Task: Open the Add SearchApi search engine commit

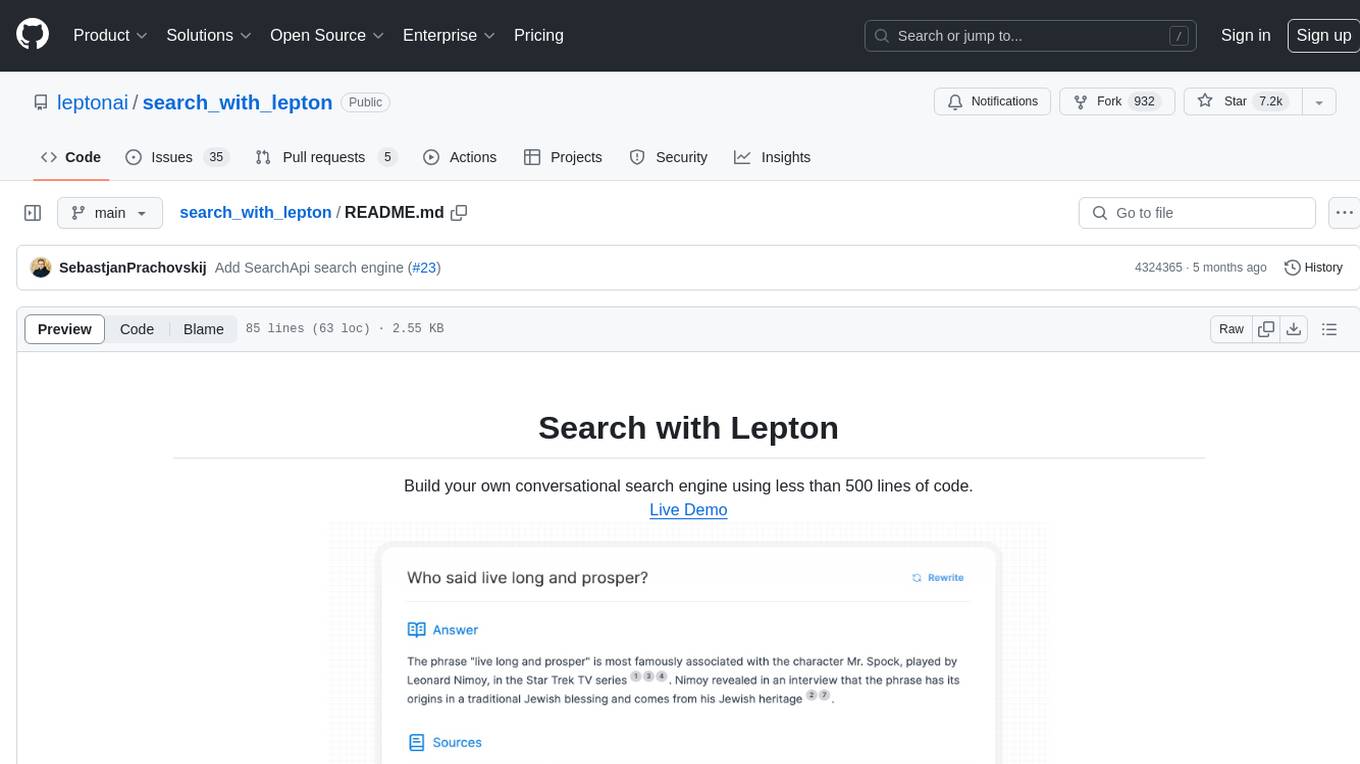Action: pyautogui.click(x=309, y=267)
